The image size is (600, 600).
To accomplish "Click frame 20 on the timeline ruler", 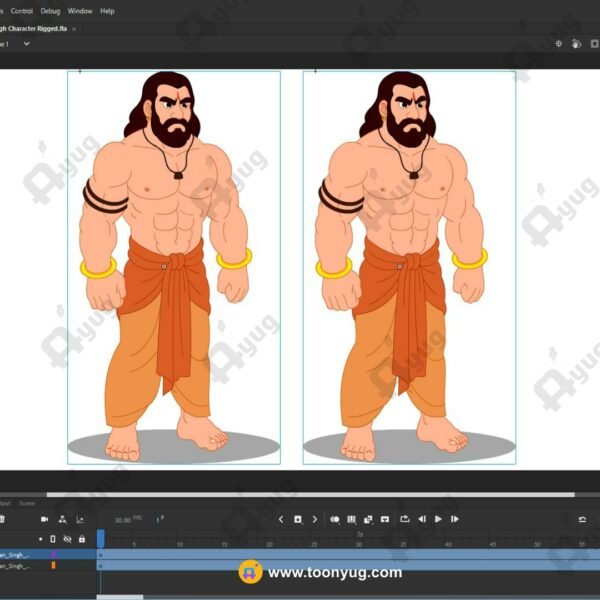I will [x=270, y=544].
